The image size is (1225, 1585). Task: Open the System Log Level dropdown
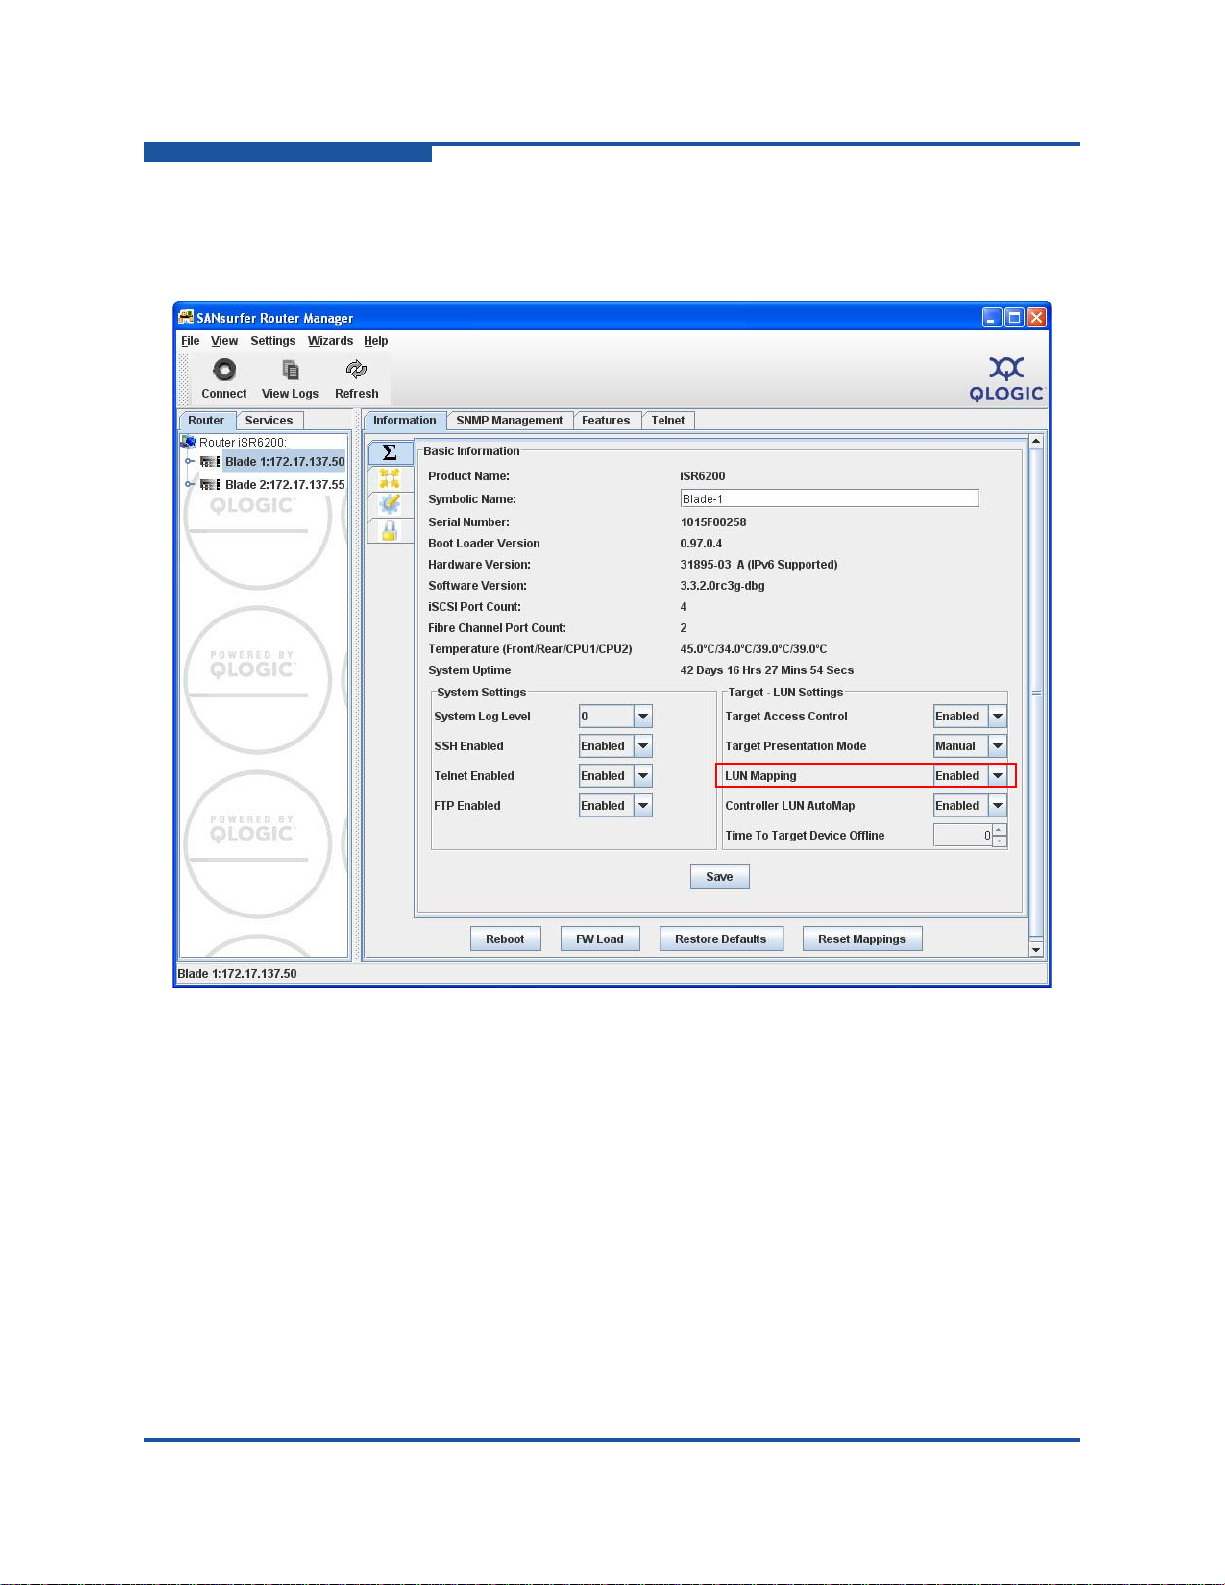(x=644, y=716)
